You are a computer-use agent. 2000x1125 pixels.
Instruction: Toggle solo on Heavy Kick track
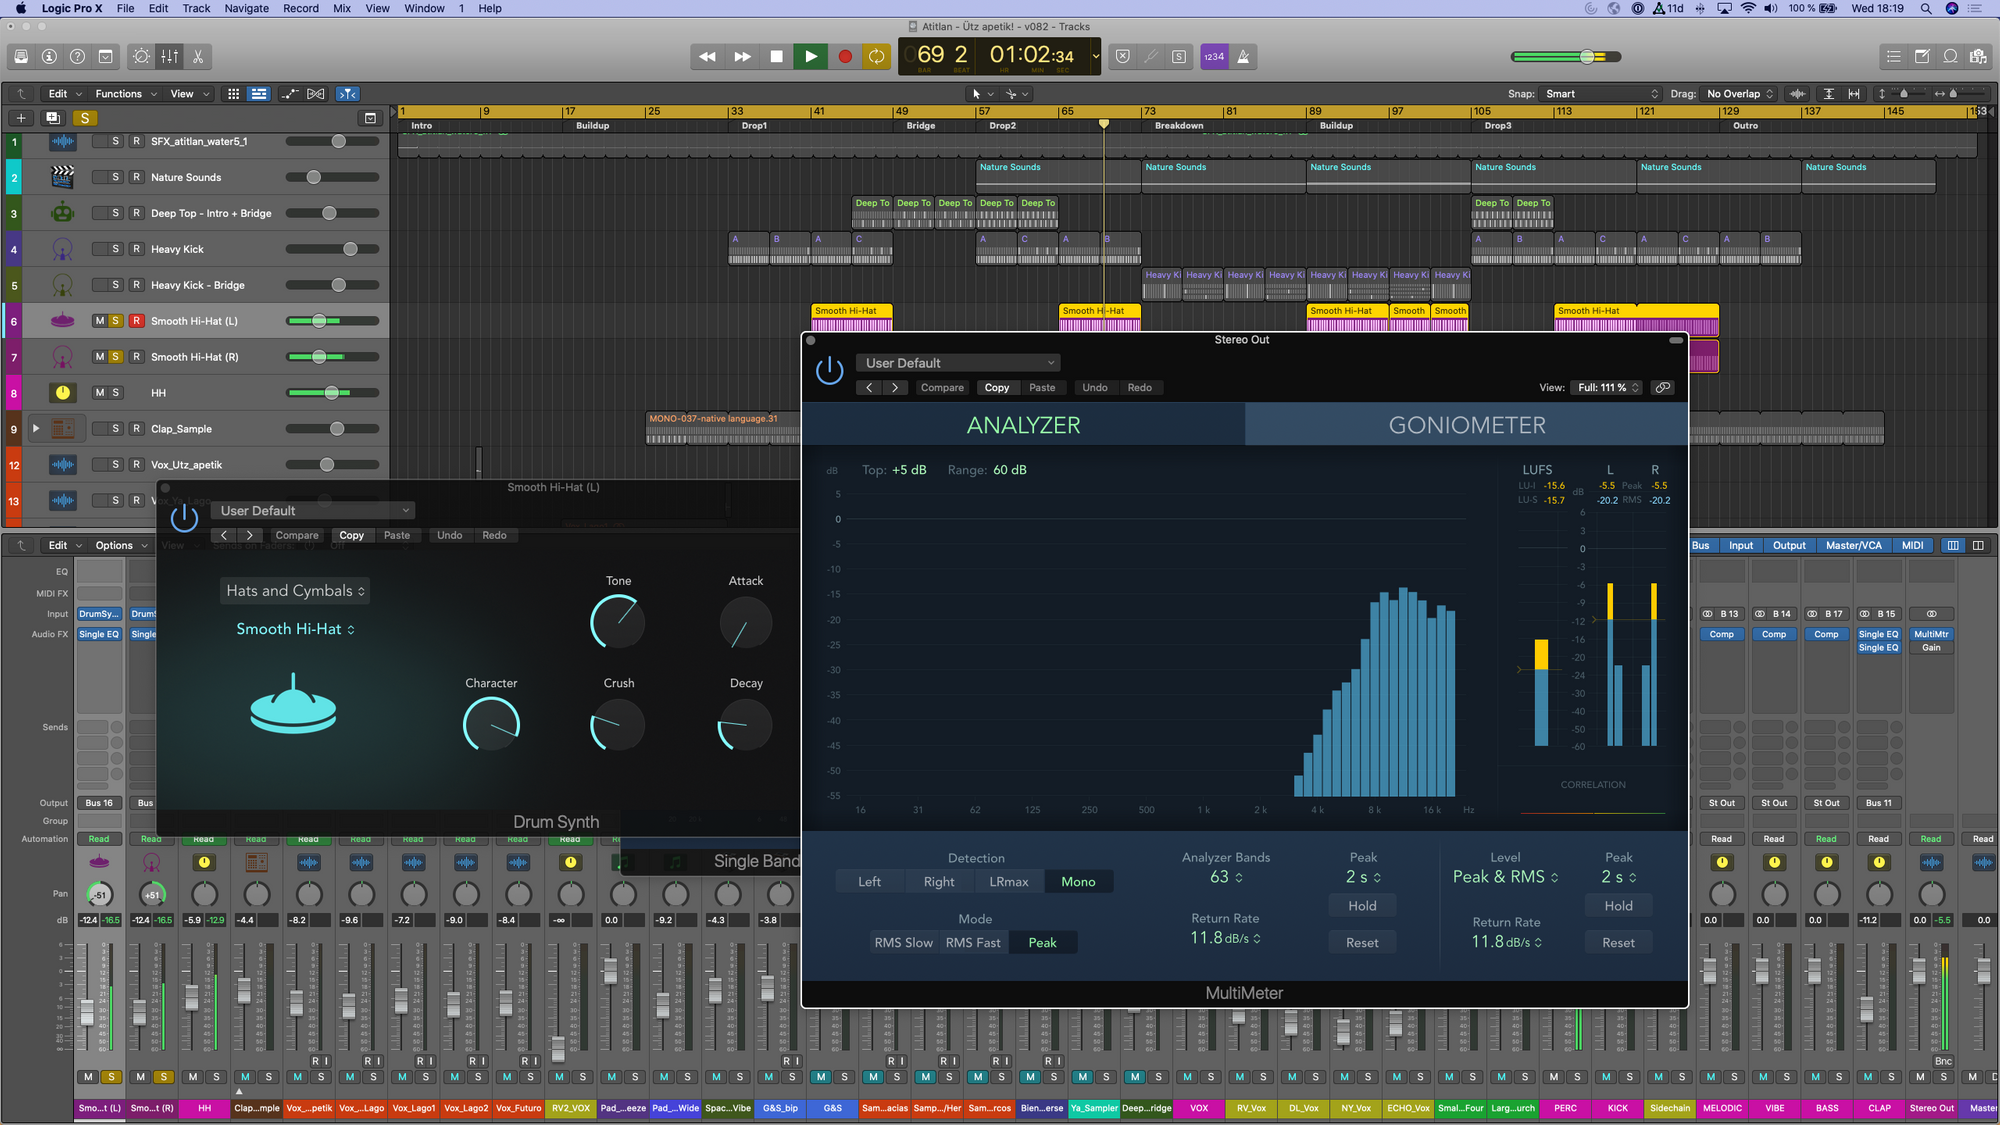click(115, 249)
